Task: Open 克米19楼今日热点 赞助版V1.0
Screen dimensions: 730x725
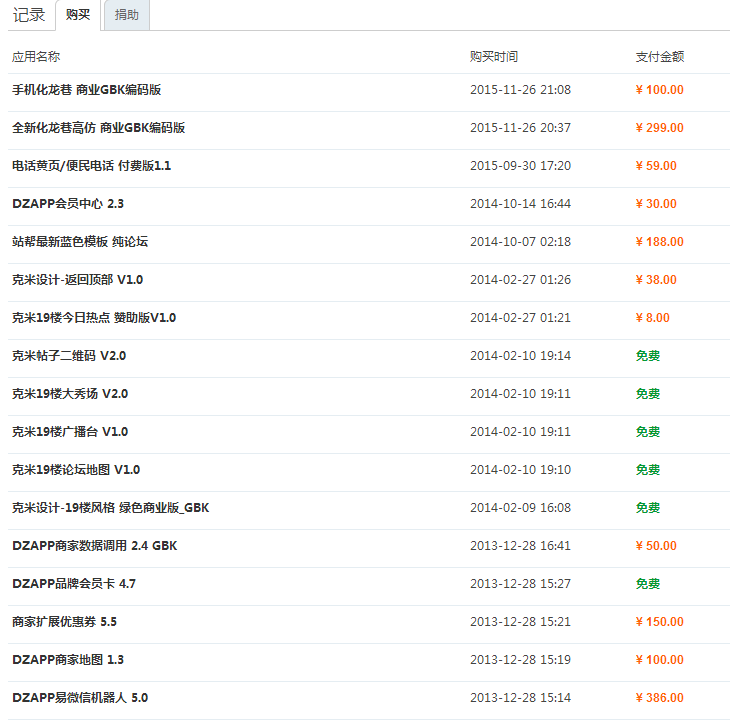Action: click(x=94, y=318)
